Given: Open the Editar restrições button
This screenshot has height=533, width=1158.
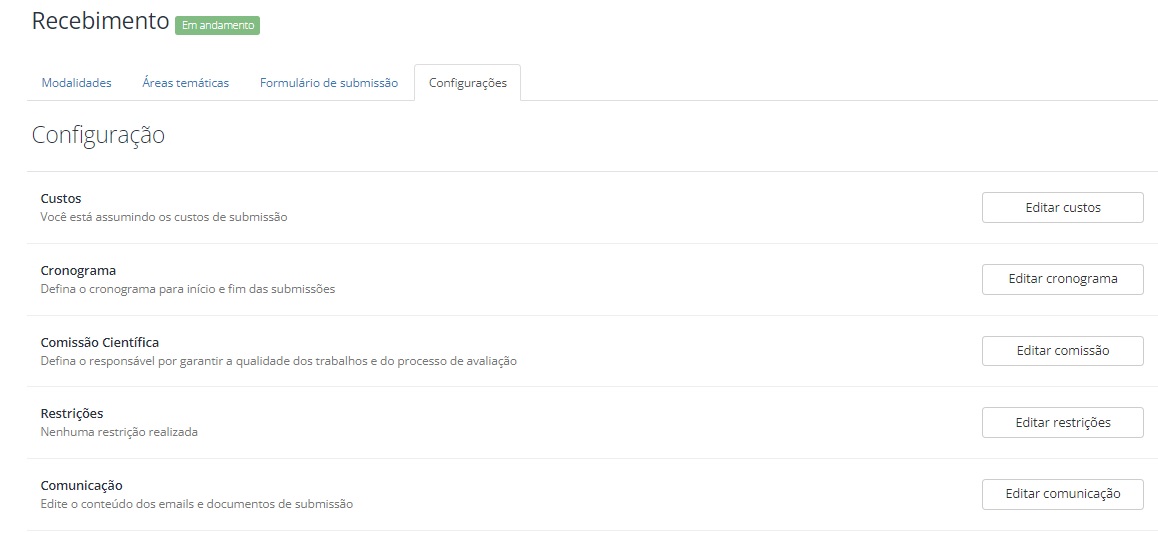Looking at the screenshot, I should pyautogui.click(x=1063, y=423).
